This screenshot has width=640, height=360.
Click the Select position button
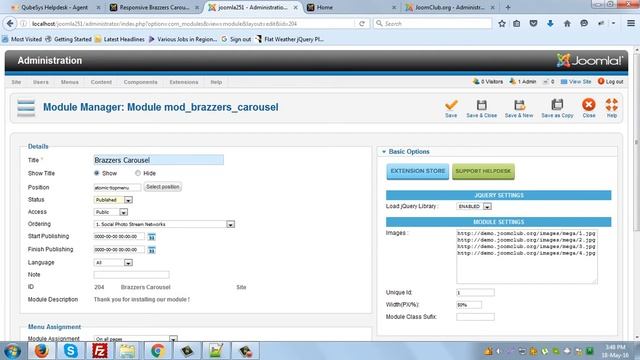(163, 187)
